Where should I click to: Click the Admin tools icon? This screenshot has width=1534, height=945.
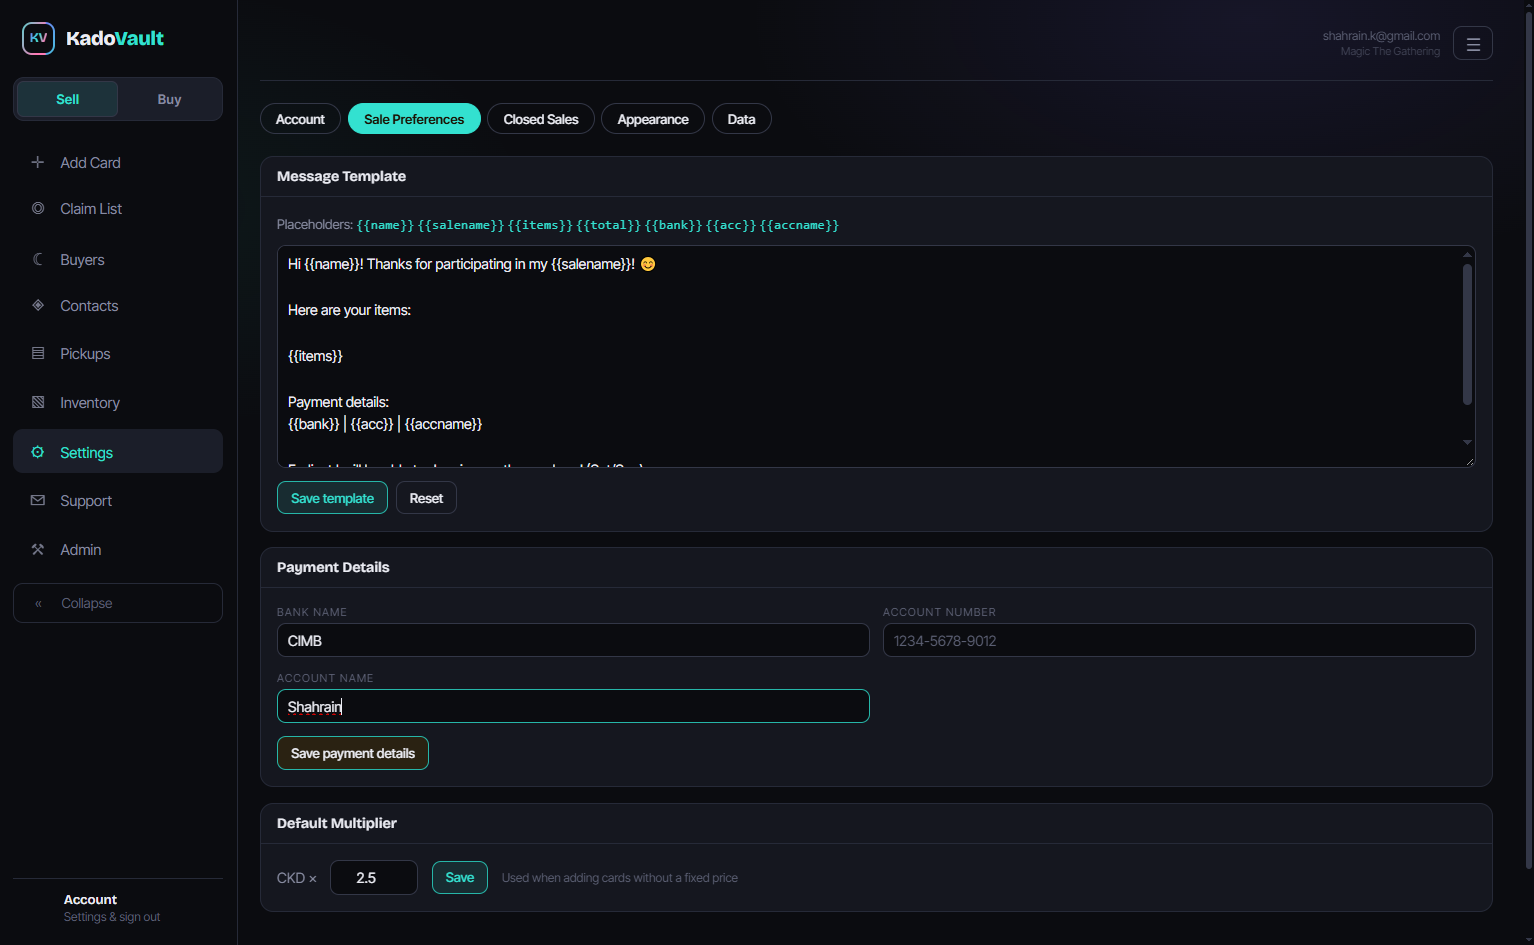point(38,549)
